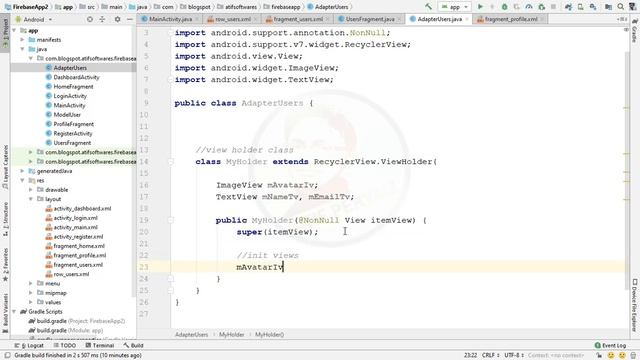Click the happy smiley feedback icon

click(x=611, y=356)
